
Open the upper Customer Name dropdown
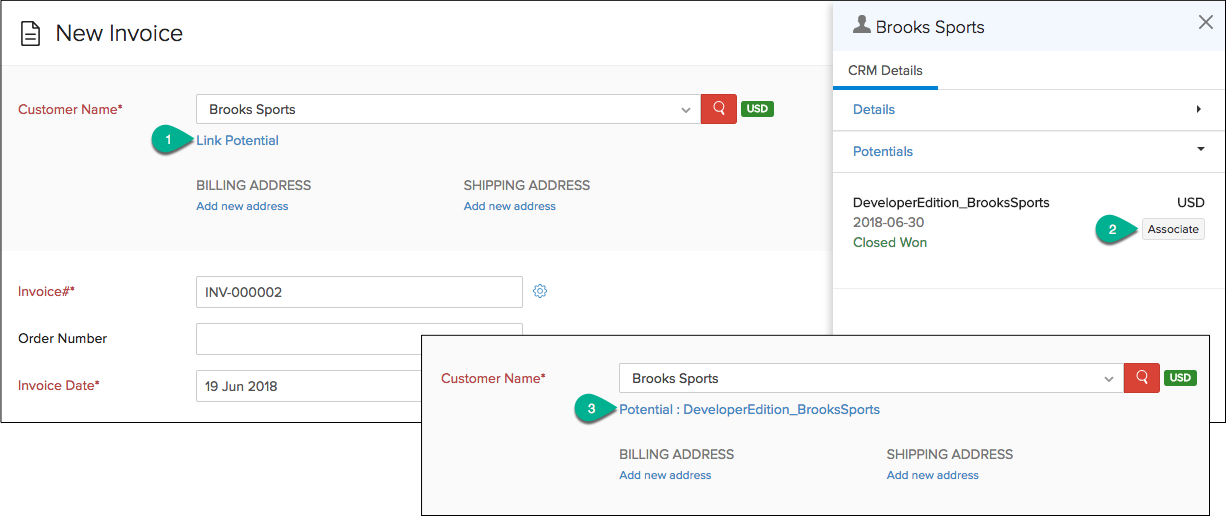[x=685, y=110]
